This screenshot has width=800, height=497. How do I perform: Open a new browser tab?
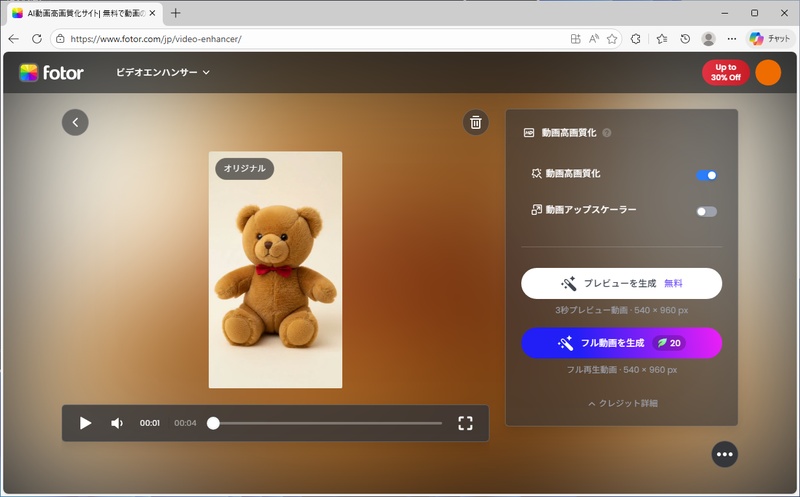[x=176, y=13]
